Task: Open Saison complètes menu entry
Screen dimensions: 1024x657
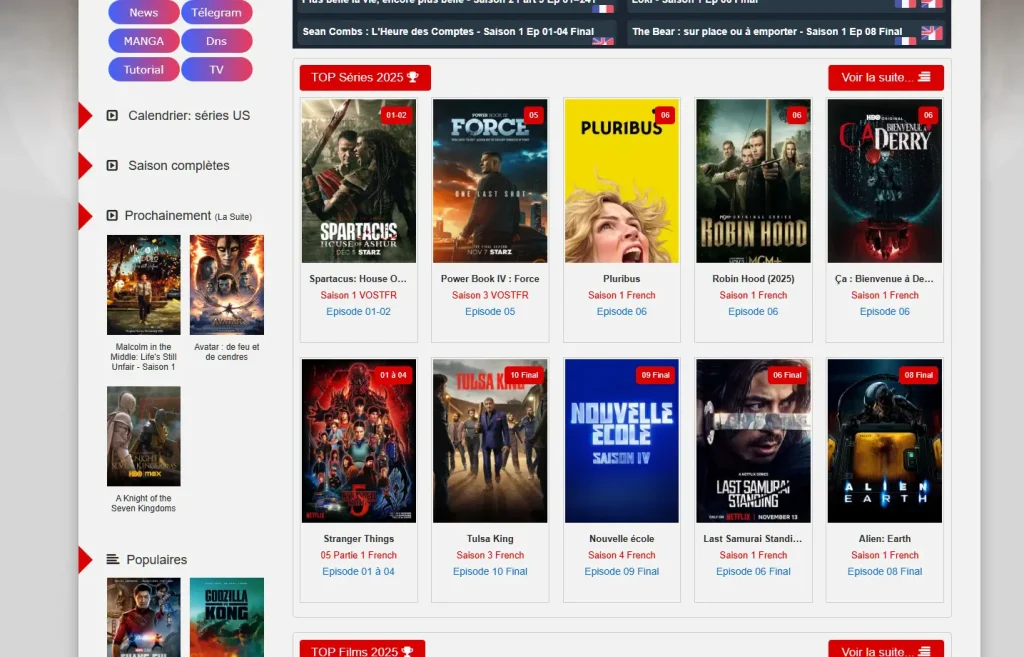Action: tap(179, 165)
